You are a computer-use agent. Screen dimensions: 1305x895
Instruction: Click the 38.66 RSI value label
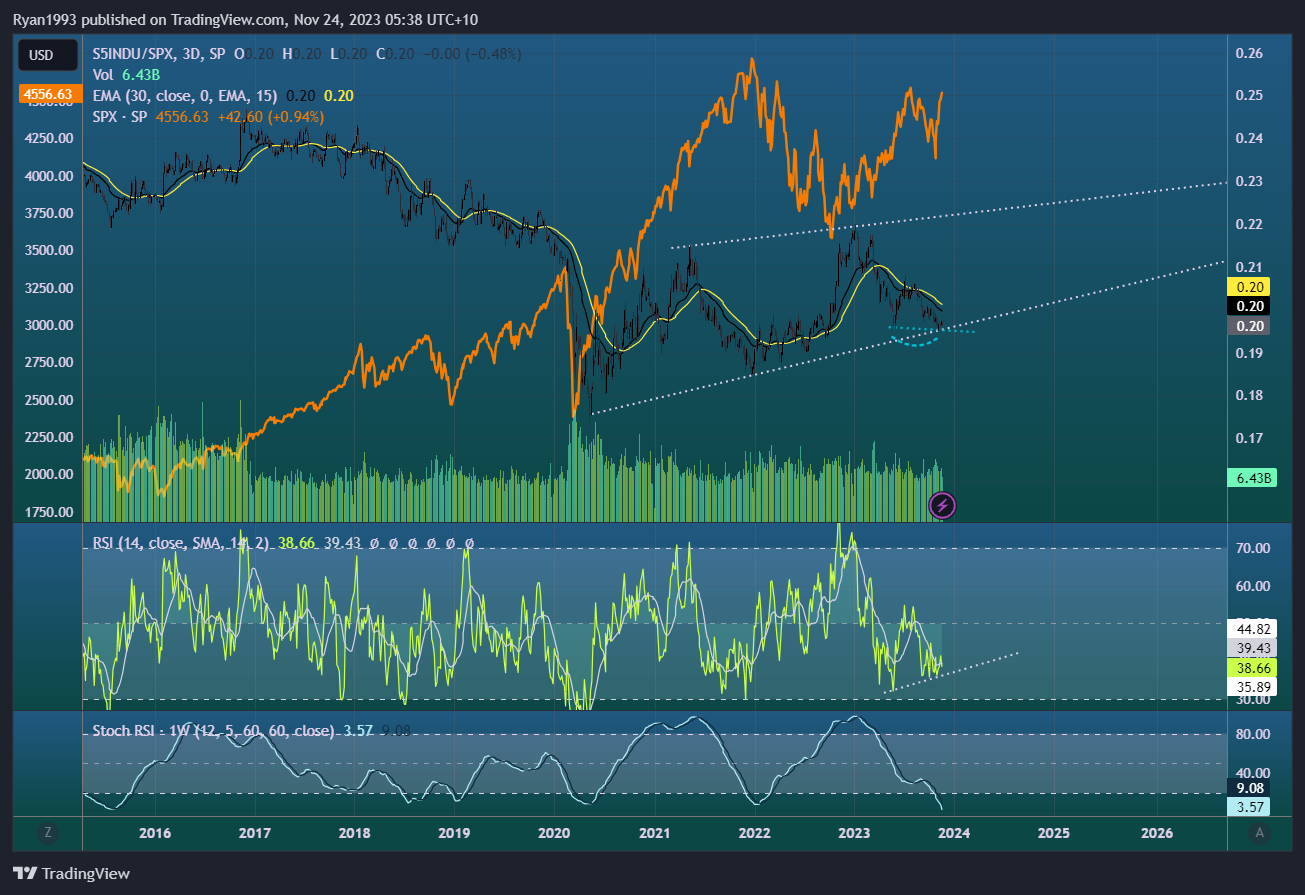click(x=1253, y=667)
